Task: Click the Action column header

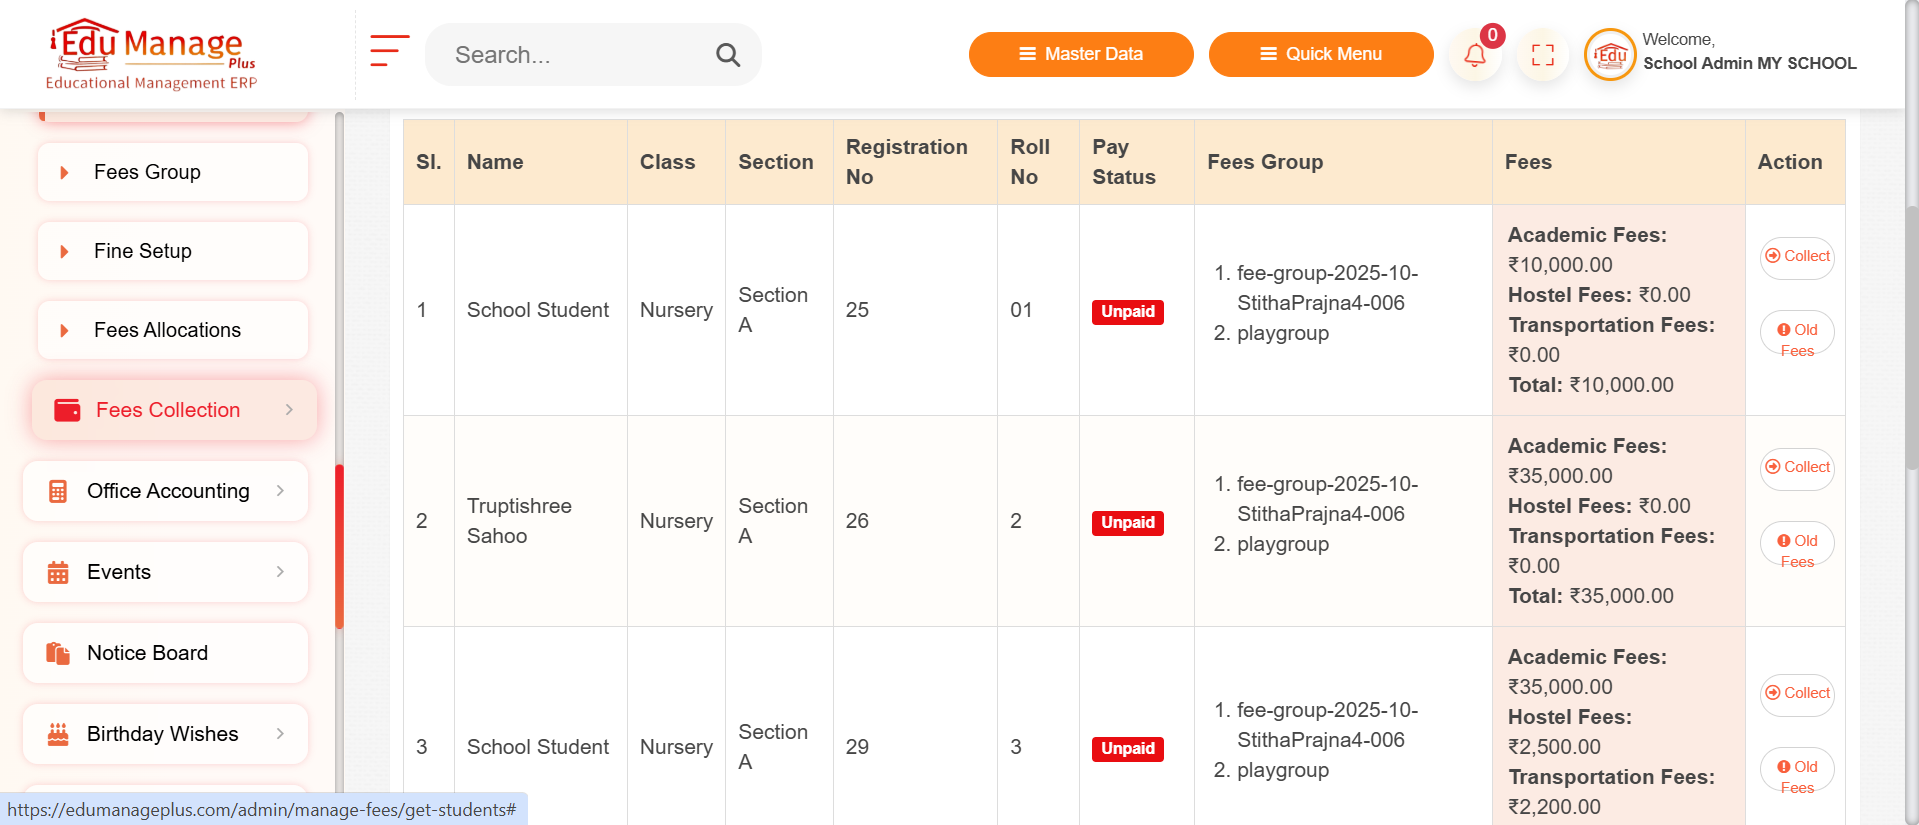Action: pyautogui.click(x=1795, y=162)
